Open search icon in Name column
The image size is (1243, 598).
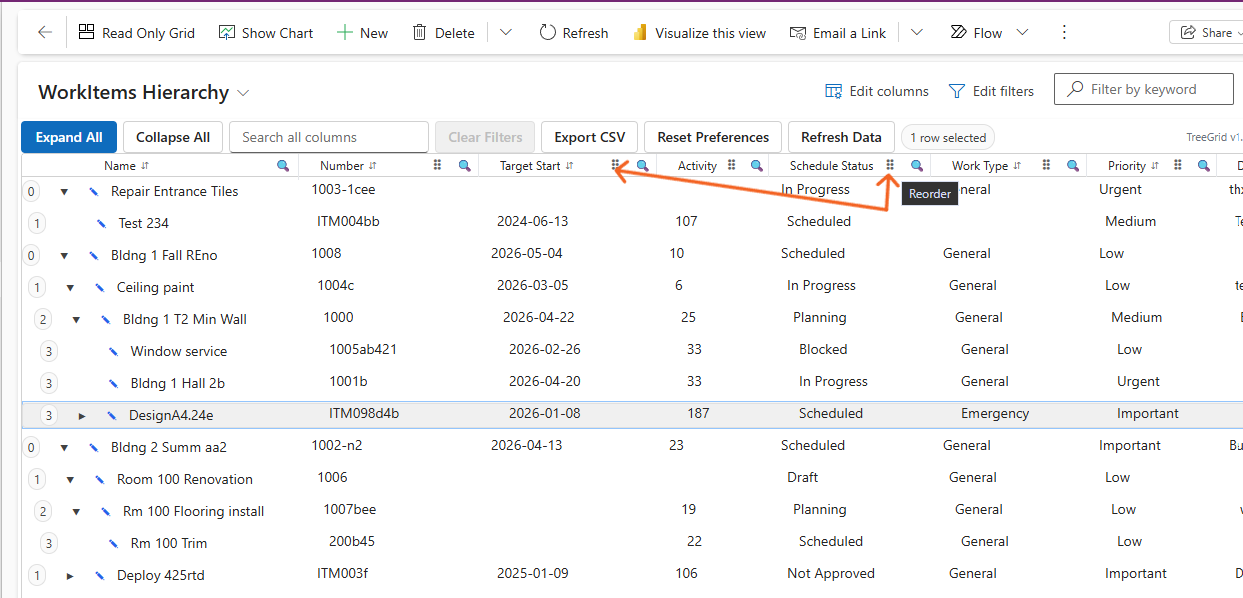tap(283, 166)
